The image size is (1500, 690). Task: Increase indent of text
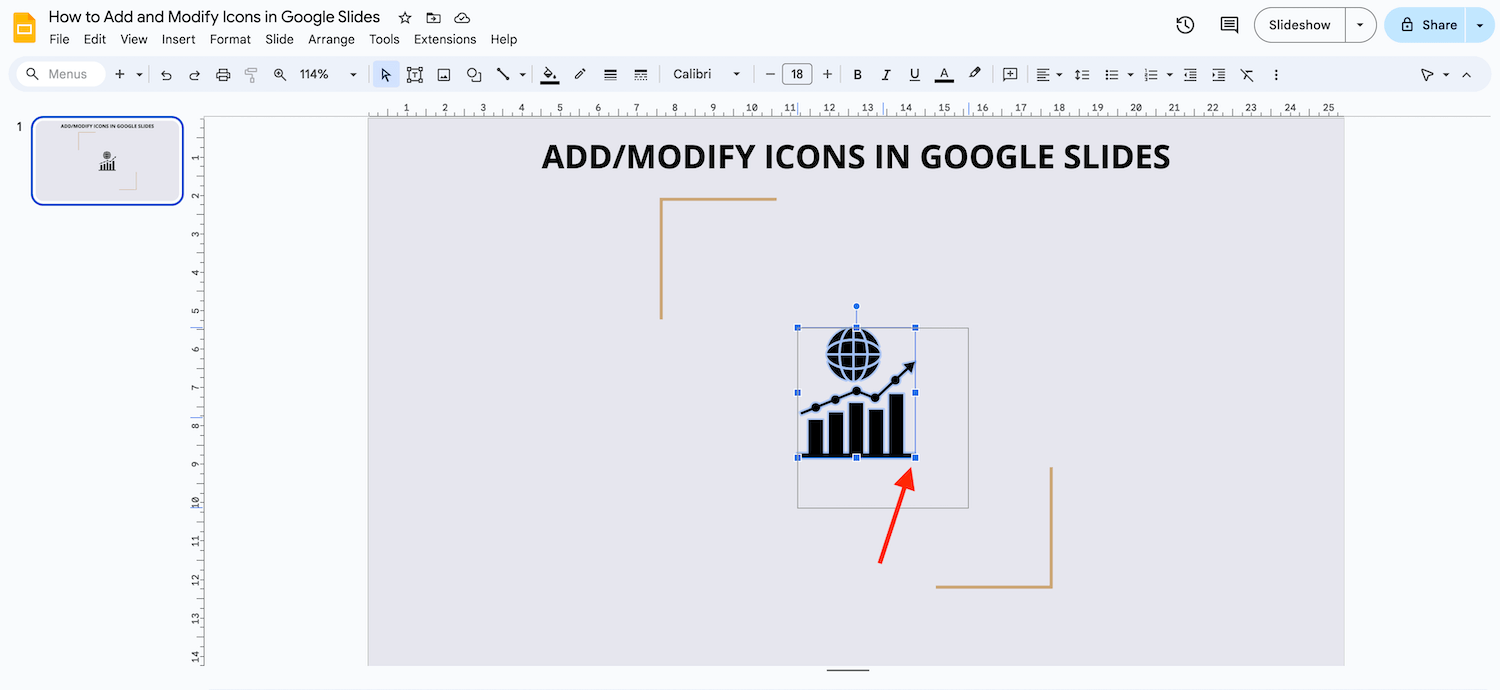click(1218, 75)
